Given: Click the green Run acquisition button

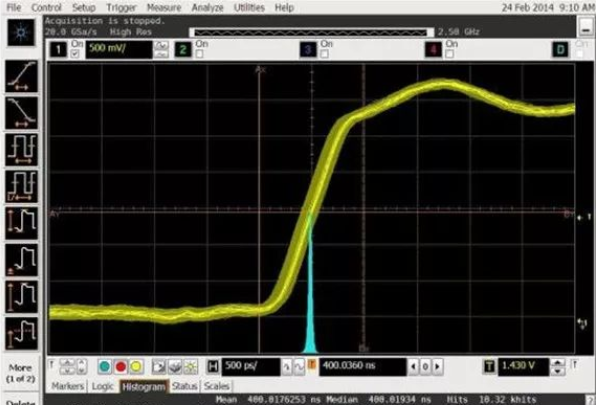Looking at the screenshot, I should coord(105,367).
